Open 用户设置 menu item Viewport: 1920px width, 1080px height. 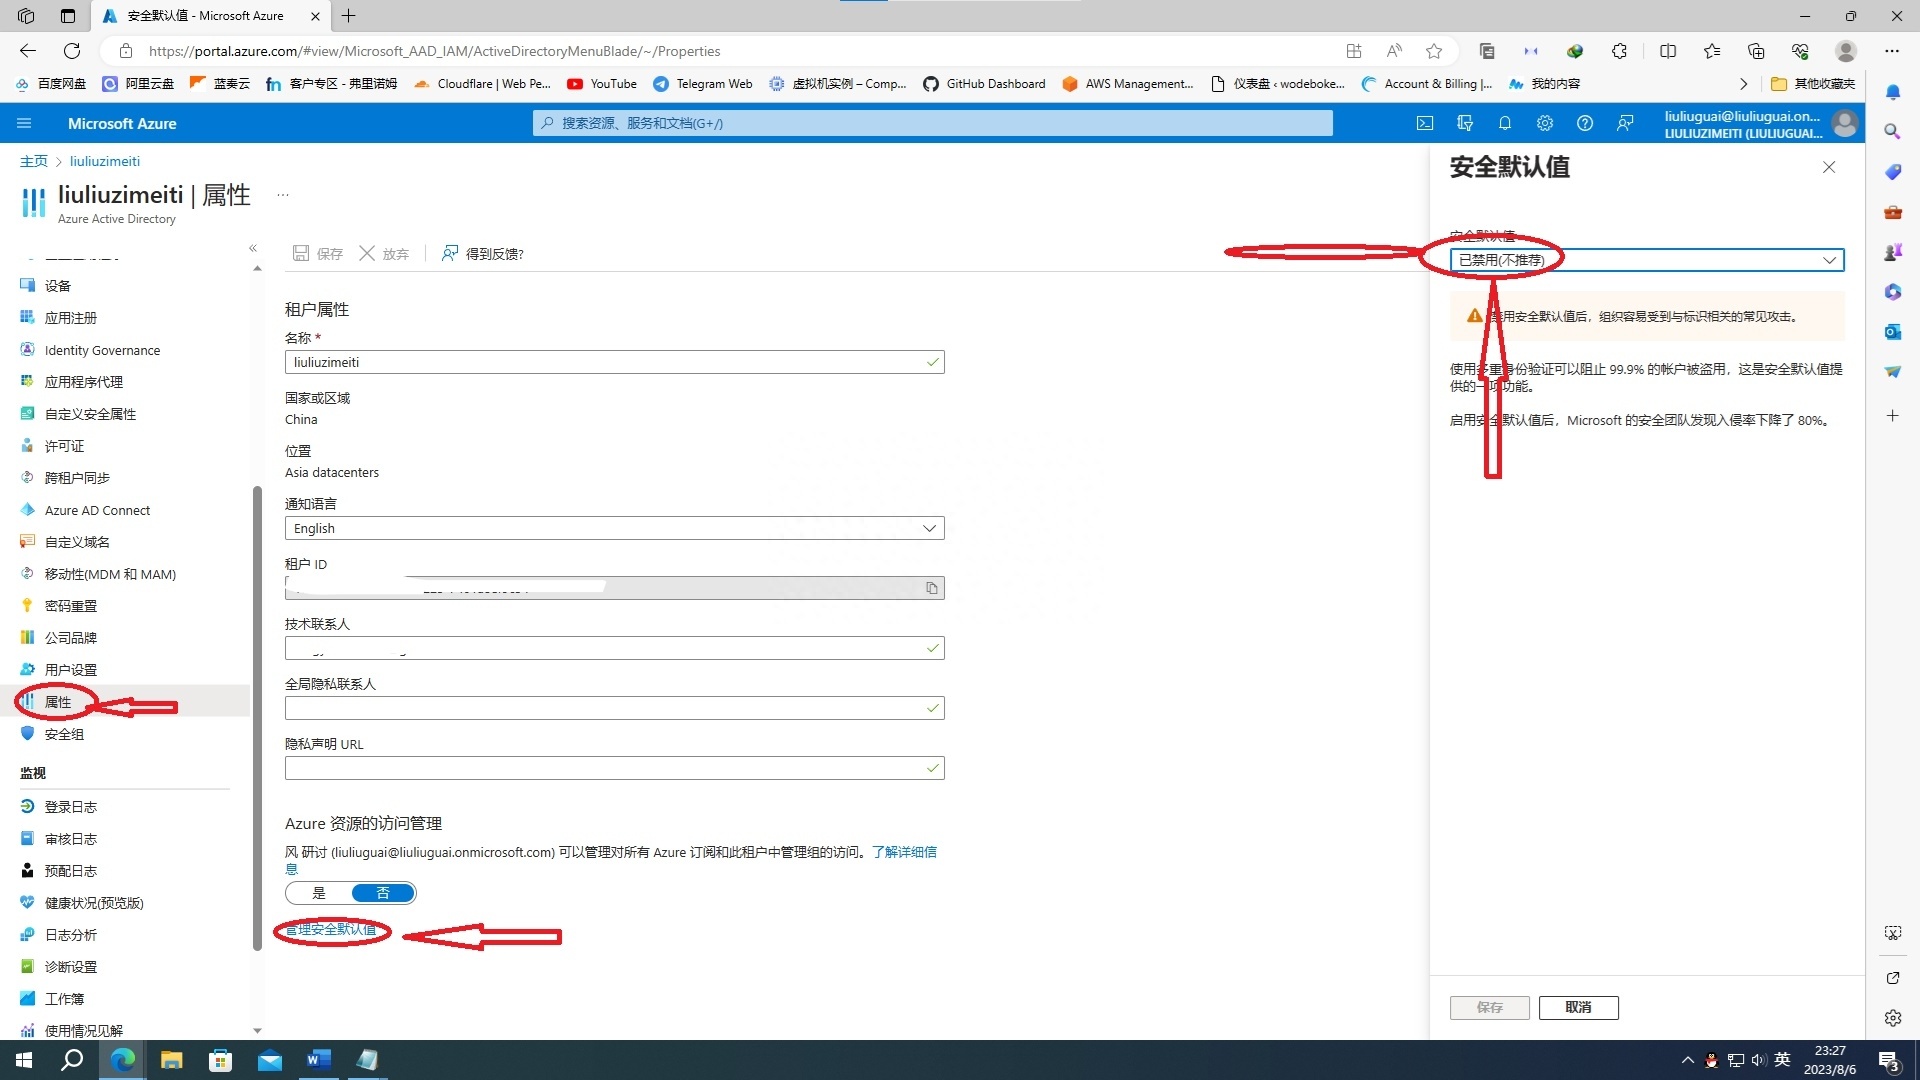71,670
